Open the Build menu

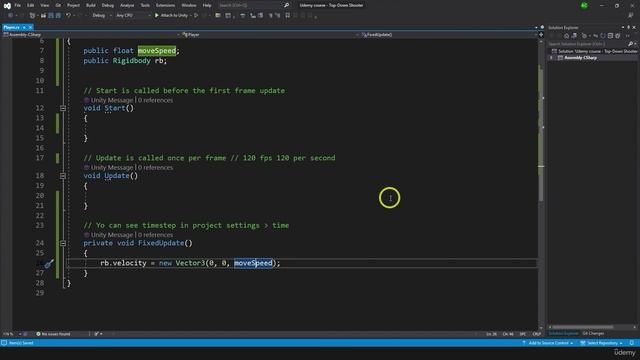[x=91, y=5]
